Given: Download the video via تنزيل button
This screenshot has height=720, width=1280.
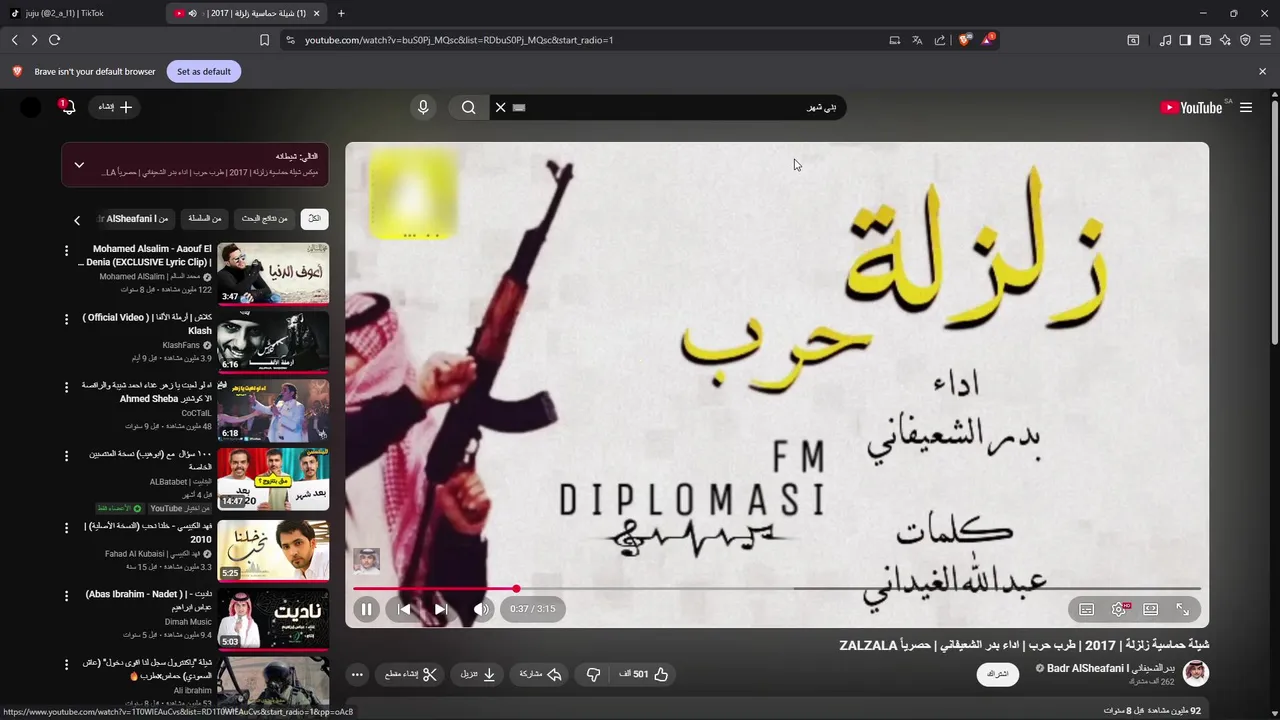Looking at the screenshot, I should tap(478, 675).
